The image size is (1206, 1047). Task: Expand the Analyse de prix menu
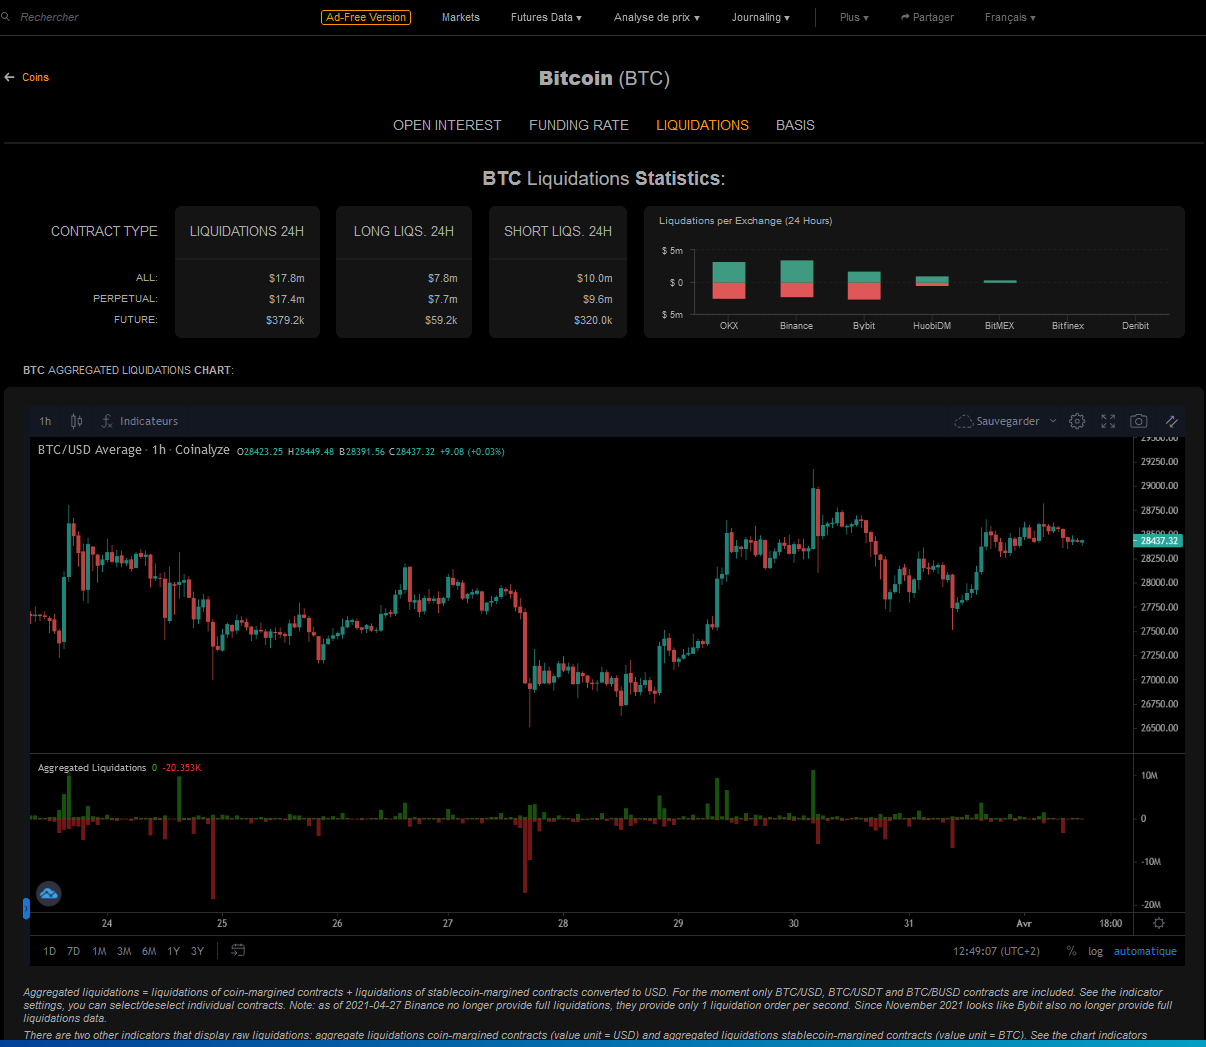(x=657, y=17)
